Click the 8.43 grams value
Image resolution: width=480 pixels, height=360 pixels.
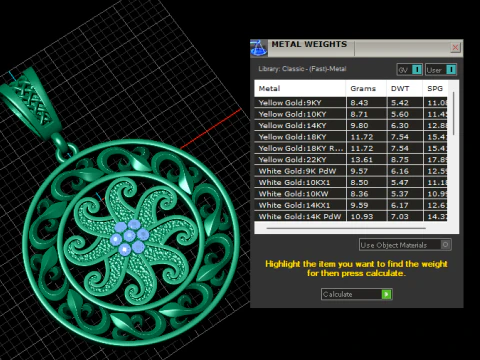359,103
